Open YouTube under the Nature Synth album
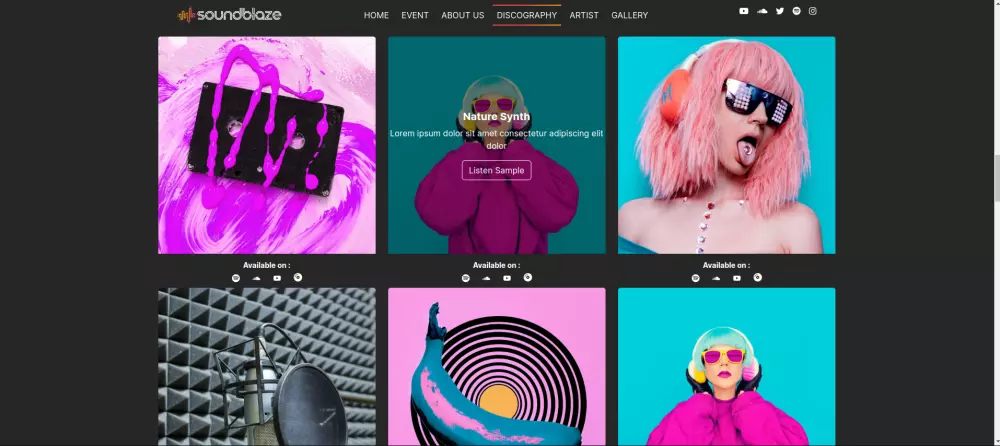 (507, 278)
